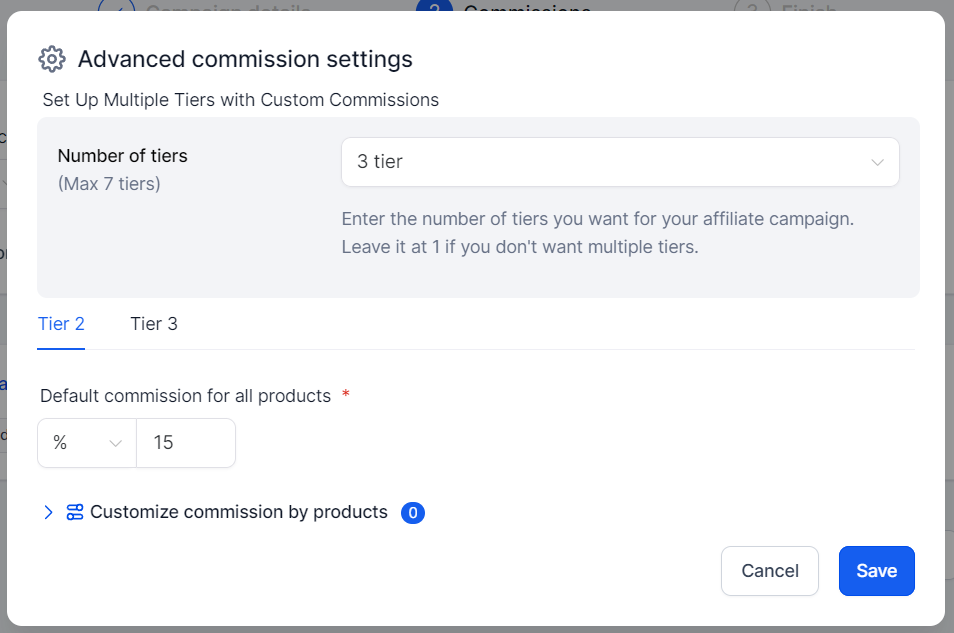The image size is (954, 633).
Task: Save the commission settings
Action: 876,571
